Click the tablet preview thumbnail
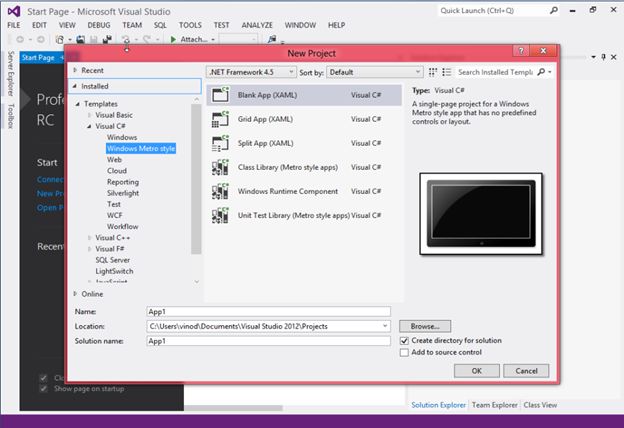This screenshot has width=624, height=428. tap(481, 214)
